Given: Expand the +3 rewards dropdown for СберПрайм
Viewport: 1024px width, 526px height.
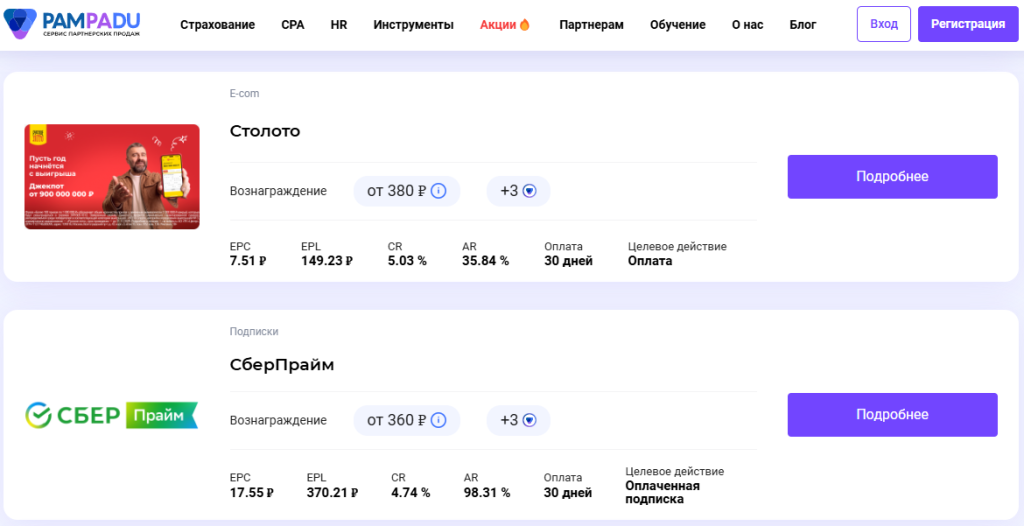Looking at the screenshot, I should tap(519, 420).
